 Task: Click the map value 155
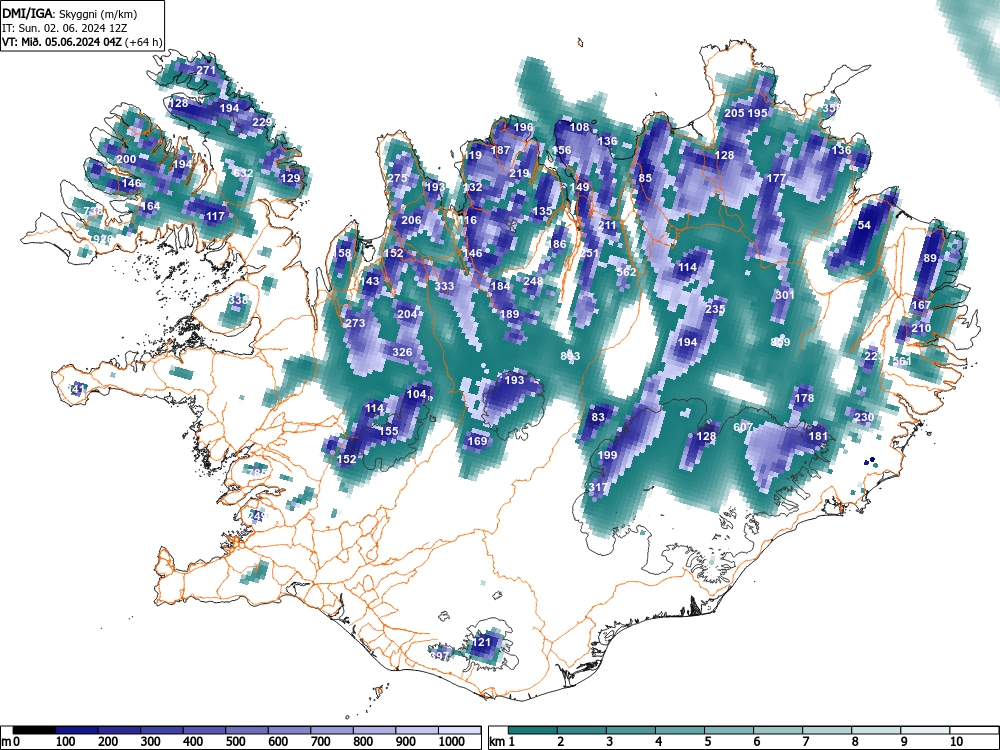tap(388, 430)
